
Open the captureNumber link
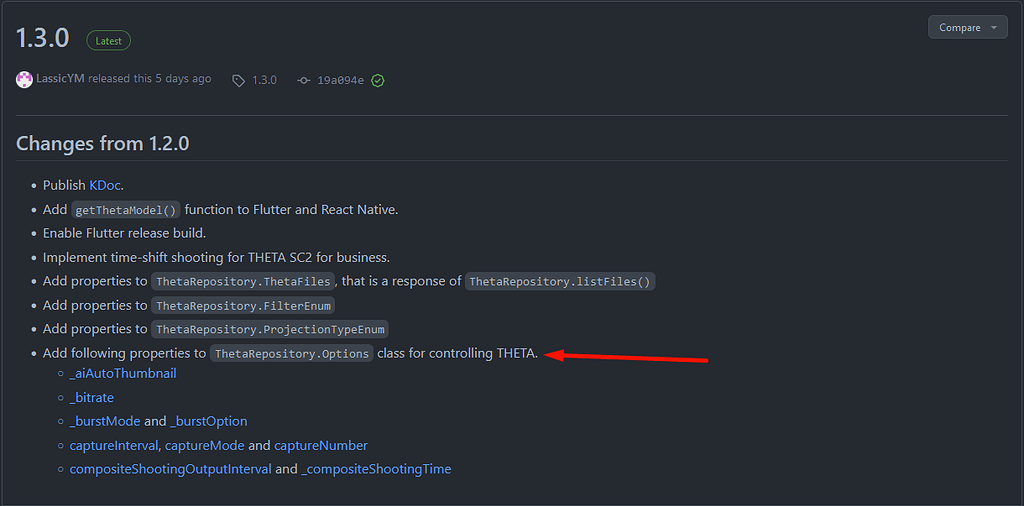(x=321, y=446)
